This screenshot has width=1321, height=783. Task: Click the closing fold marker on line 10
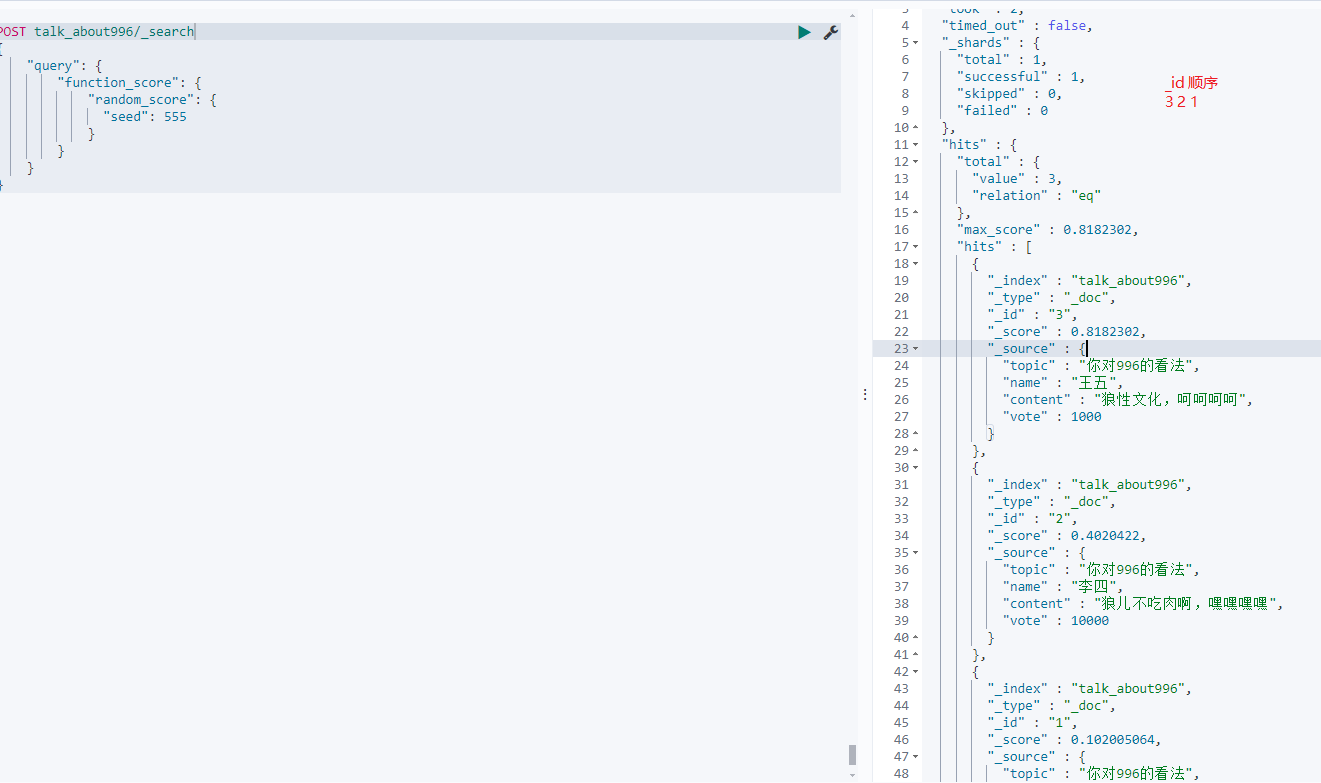point(915,128)
